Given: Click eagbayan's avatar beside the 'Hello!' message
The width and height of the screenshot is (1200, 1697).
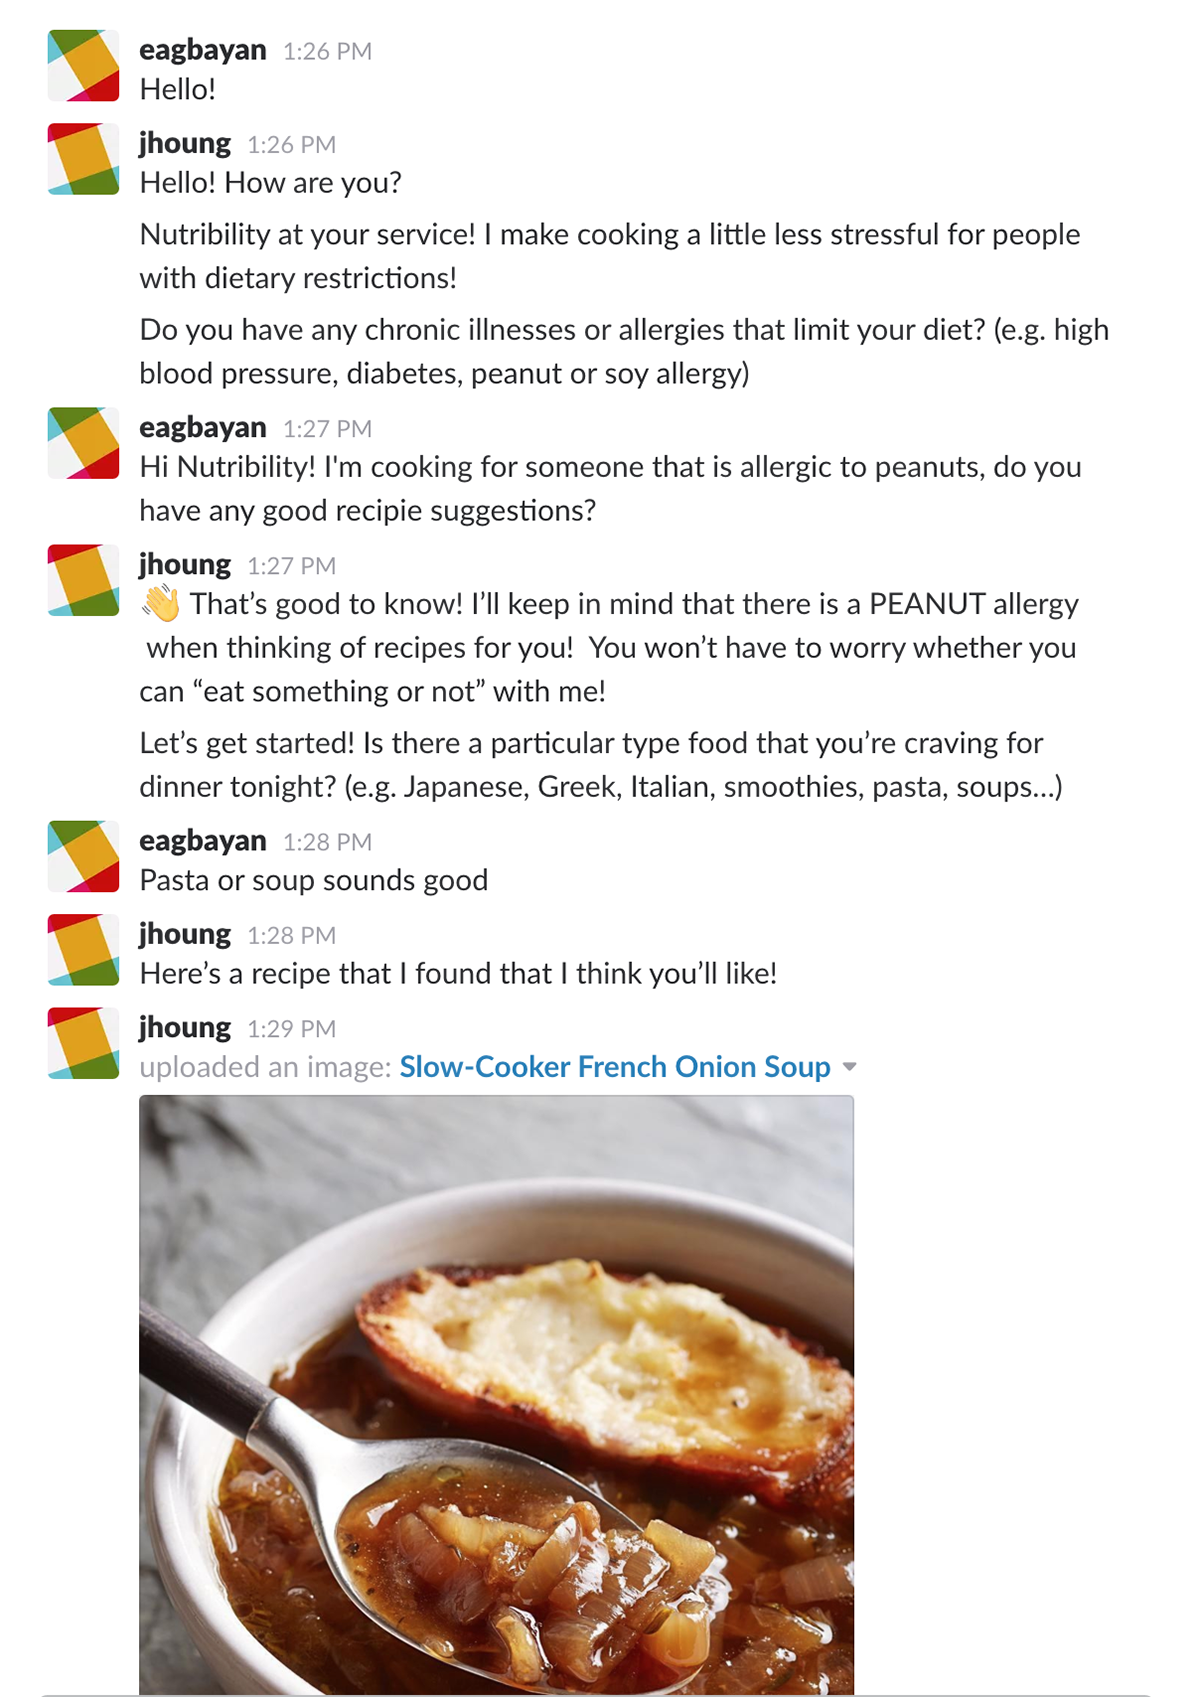Looking at the screenshot, I should (x=83, y=66).
